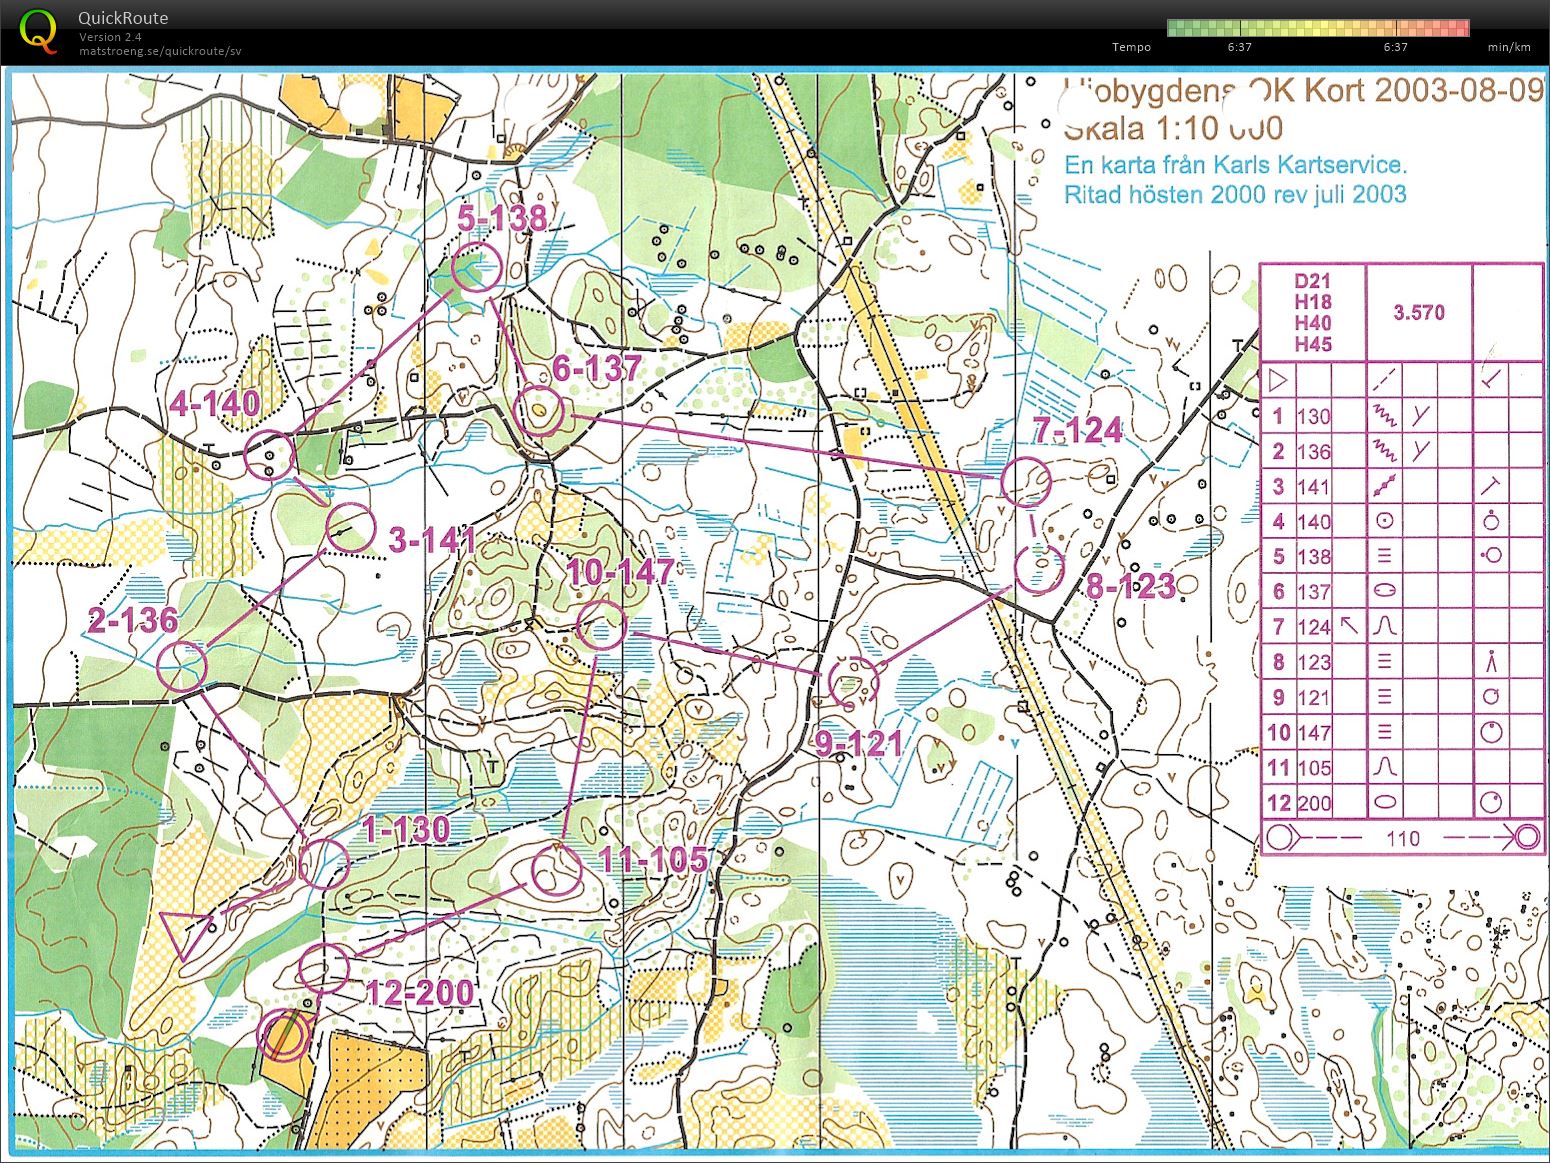The width and height of the screenshot is (1550, 1163).
Task: Click the 'min/km' unit label
Action: [1509, 47]
